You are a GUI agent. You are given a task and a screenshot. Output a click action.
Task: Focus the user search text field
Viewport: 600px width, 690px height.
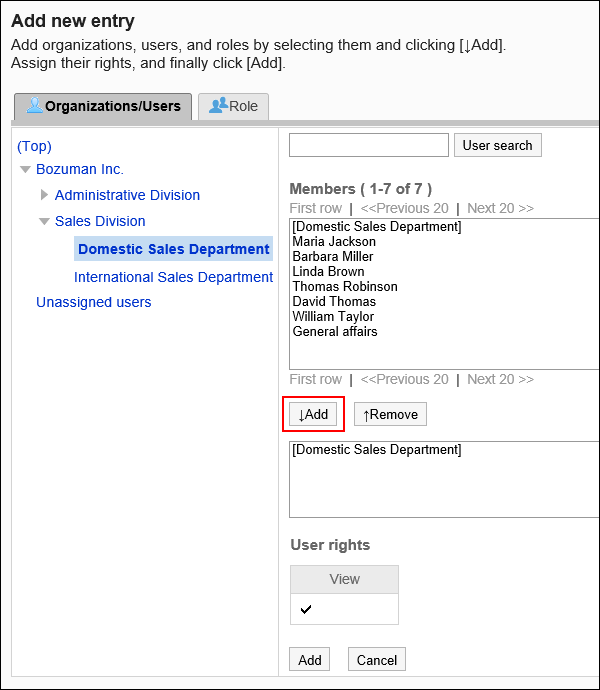[369, 145]
